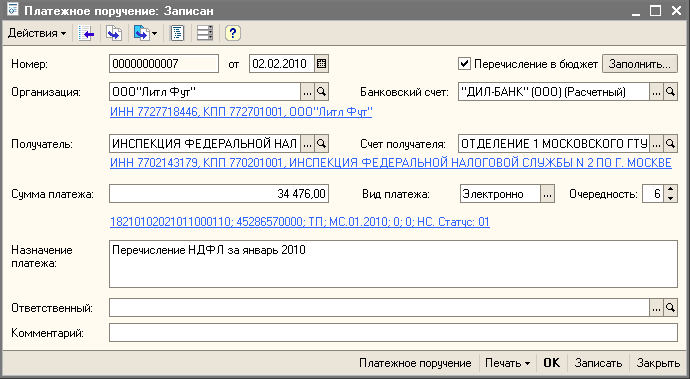Click the Платежное поручение bottom bar item
Screen dimensions: 690x379
(415, 363)
